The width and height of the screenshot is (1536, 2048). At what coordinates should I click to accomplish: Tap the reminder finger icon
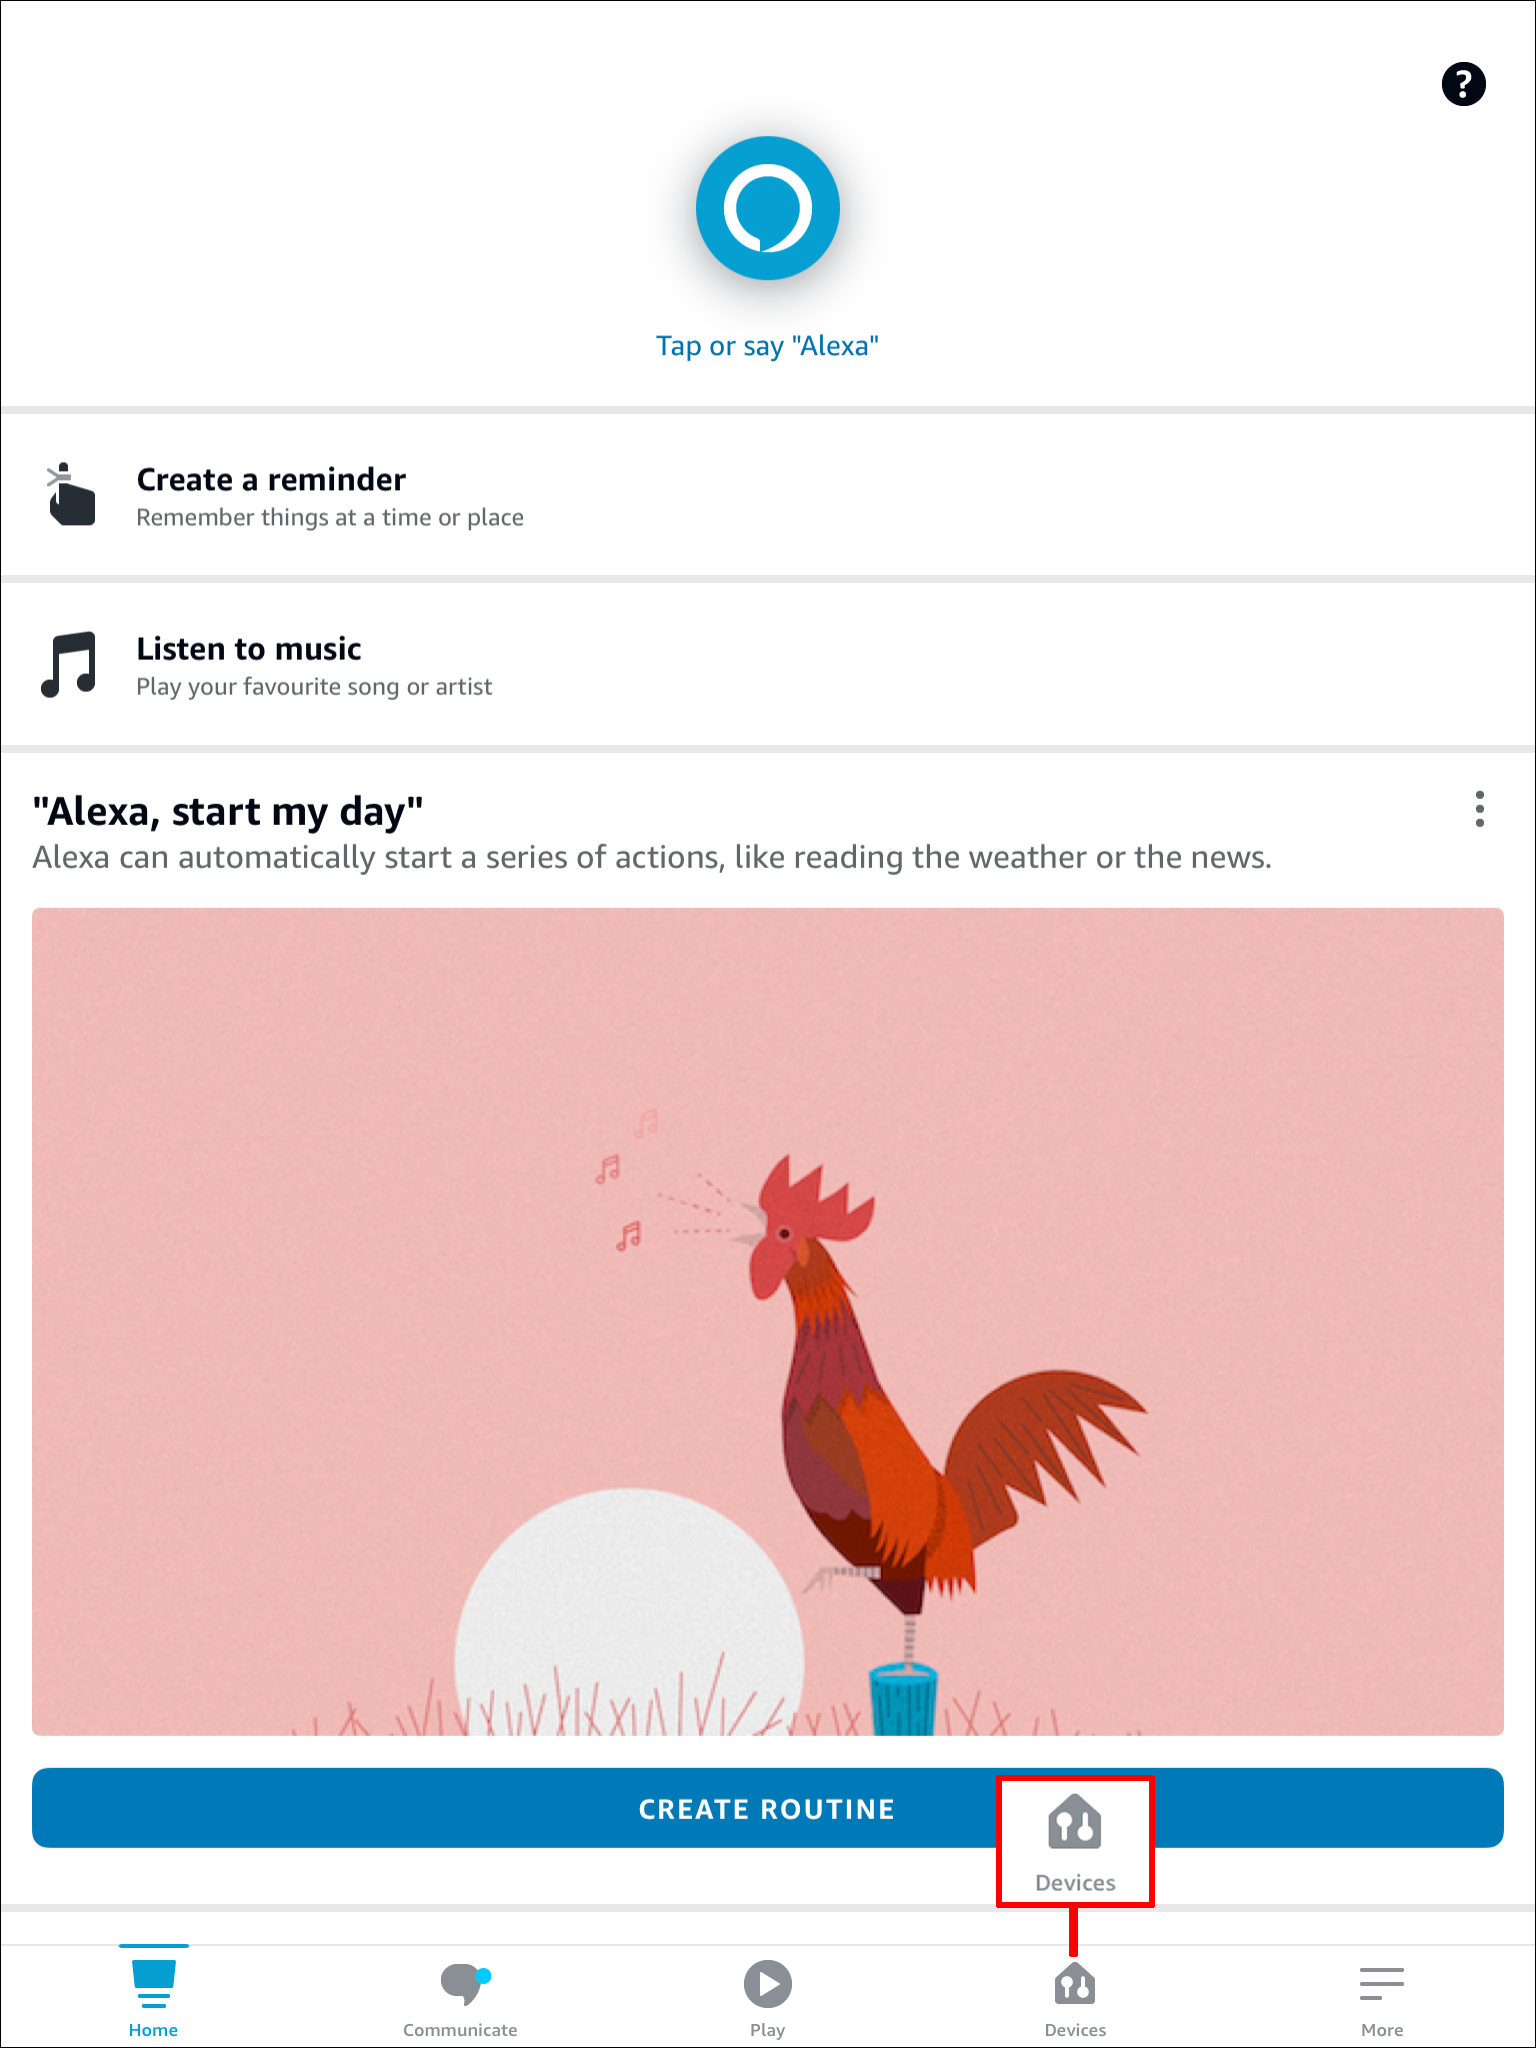71,494
